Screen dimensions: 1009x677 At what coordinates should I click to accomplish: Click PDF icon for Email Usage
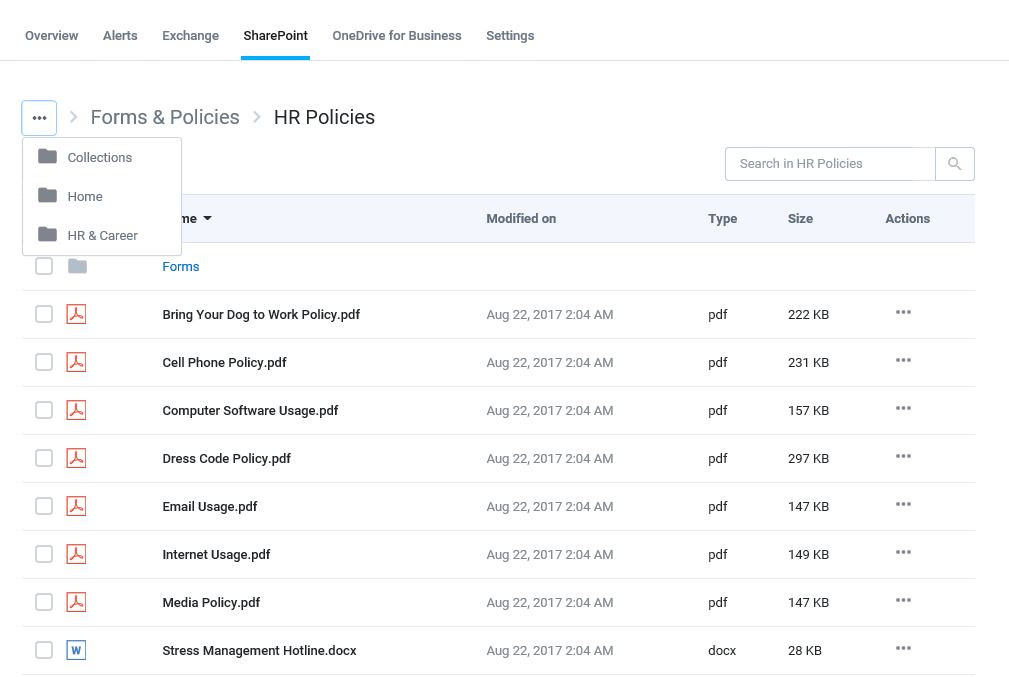pos(76,506)
